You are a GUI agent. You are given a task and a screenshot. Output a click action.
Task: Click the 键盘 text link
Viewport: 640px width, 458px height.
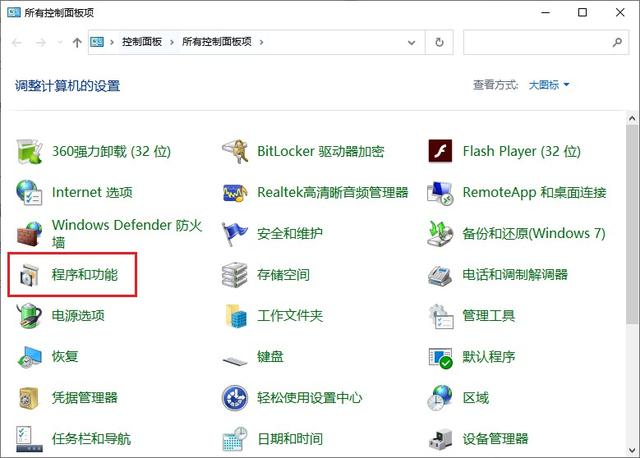point(270,357)
